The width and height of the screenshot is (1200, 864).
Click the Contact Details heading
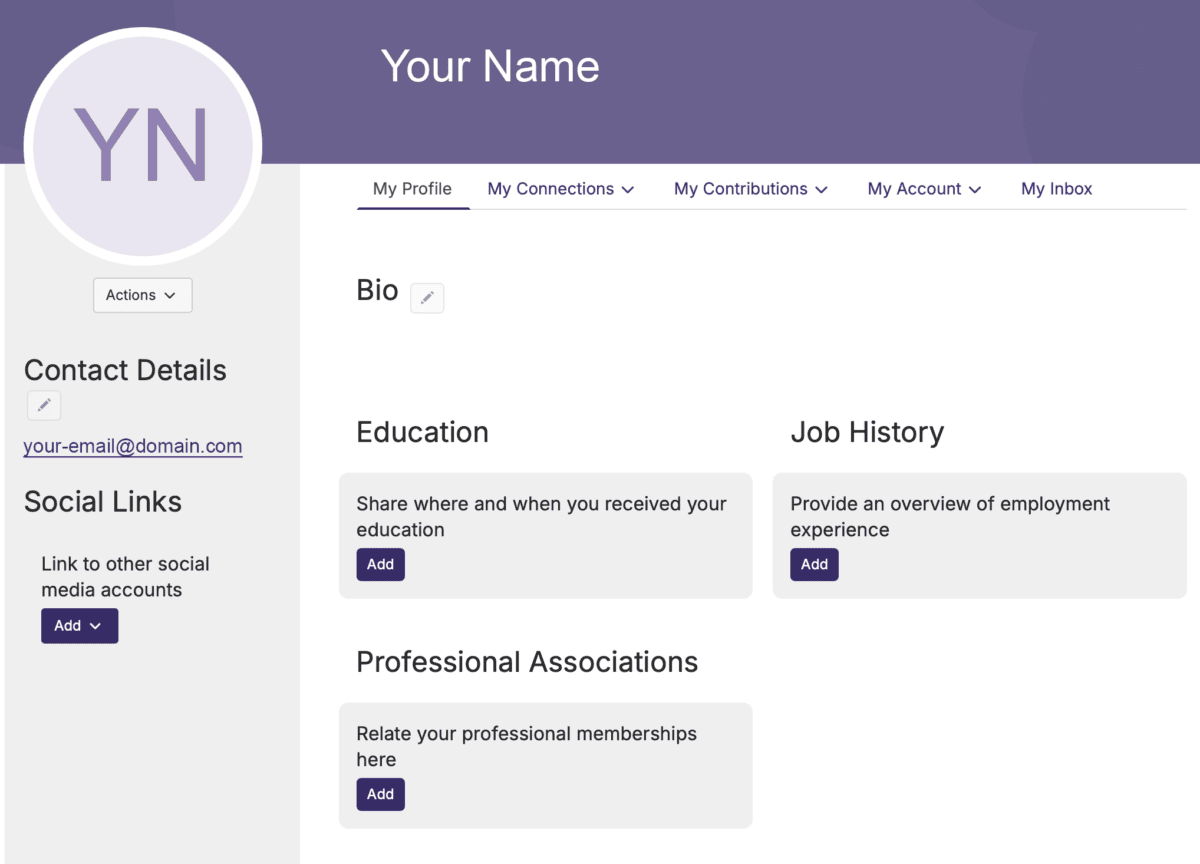[125, 370]
